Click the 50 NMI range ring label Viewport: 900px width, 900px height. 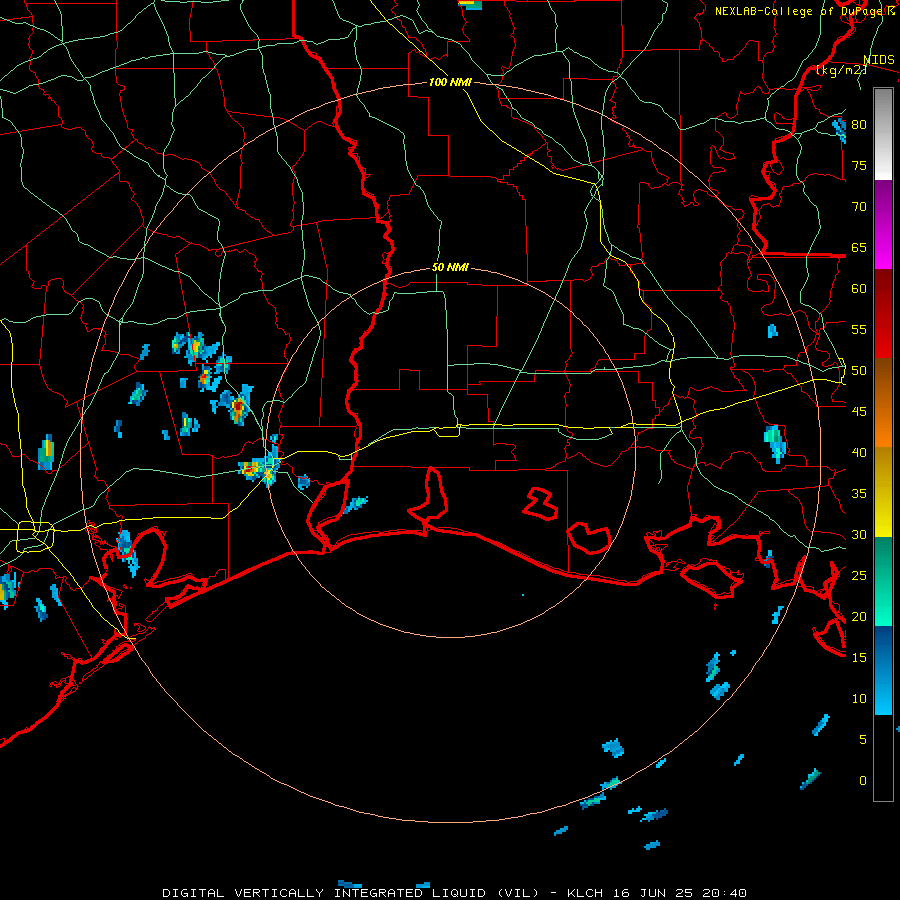[x=450, y=267]
